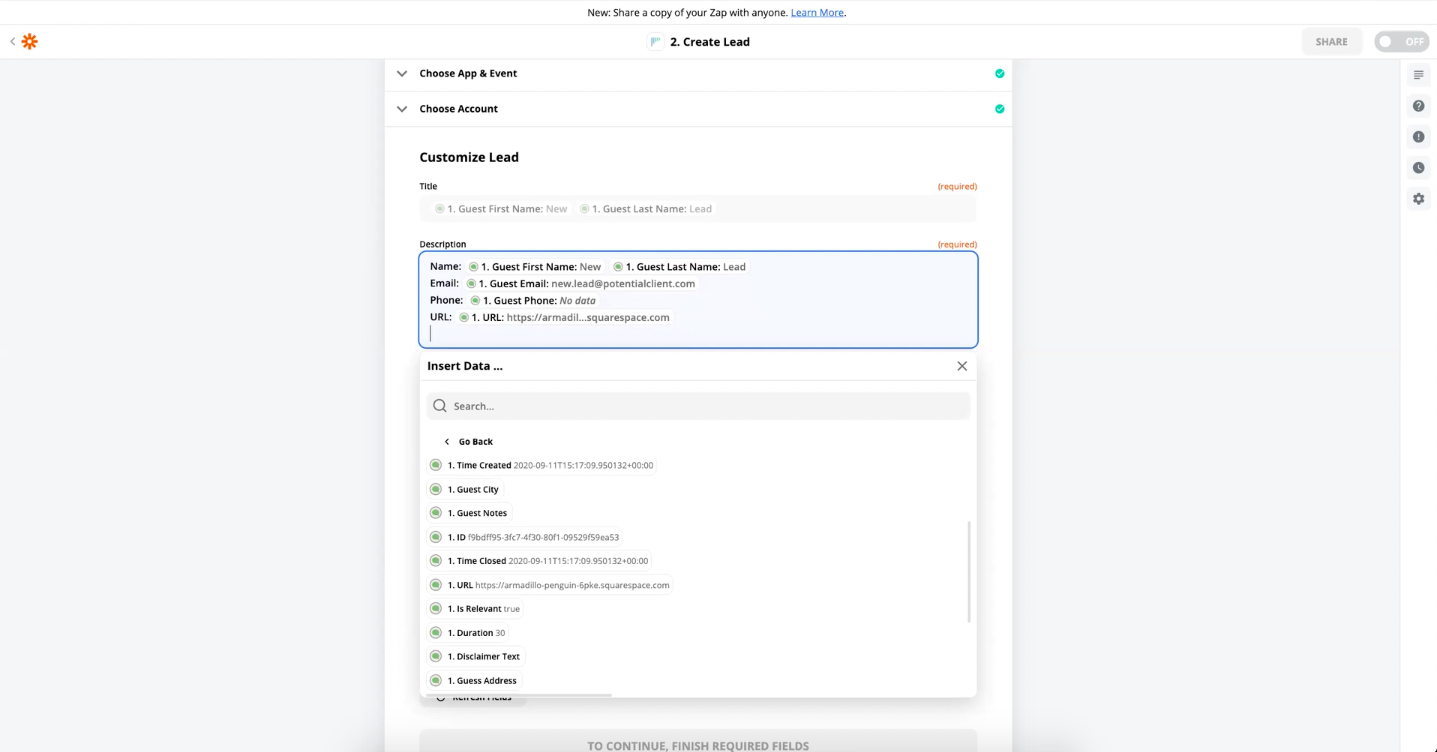Open the history clock icon
The height and width of the screenshot is (752, 1437).
pos(1418,168)
